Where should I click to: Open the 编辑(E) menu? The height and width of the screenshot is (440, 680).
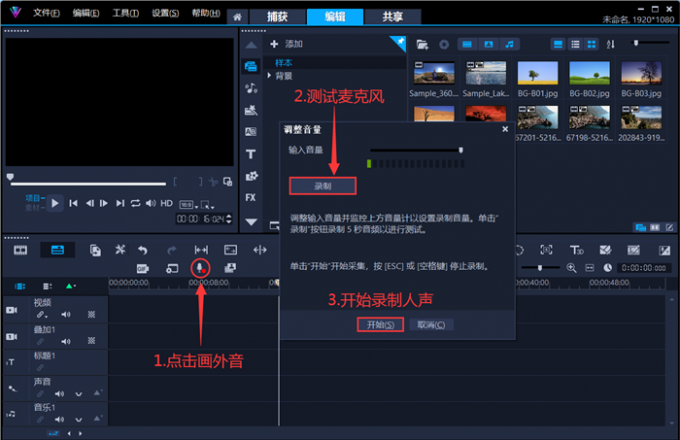point(86,13)
